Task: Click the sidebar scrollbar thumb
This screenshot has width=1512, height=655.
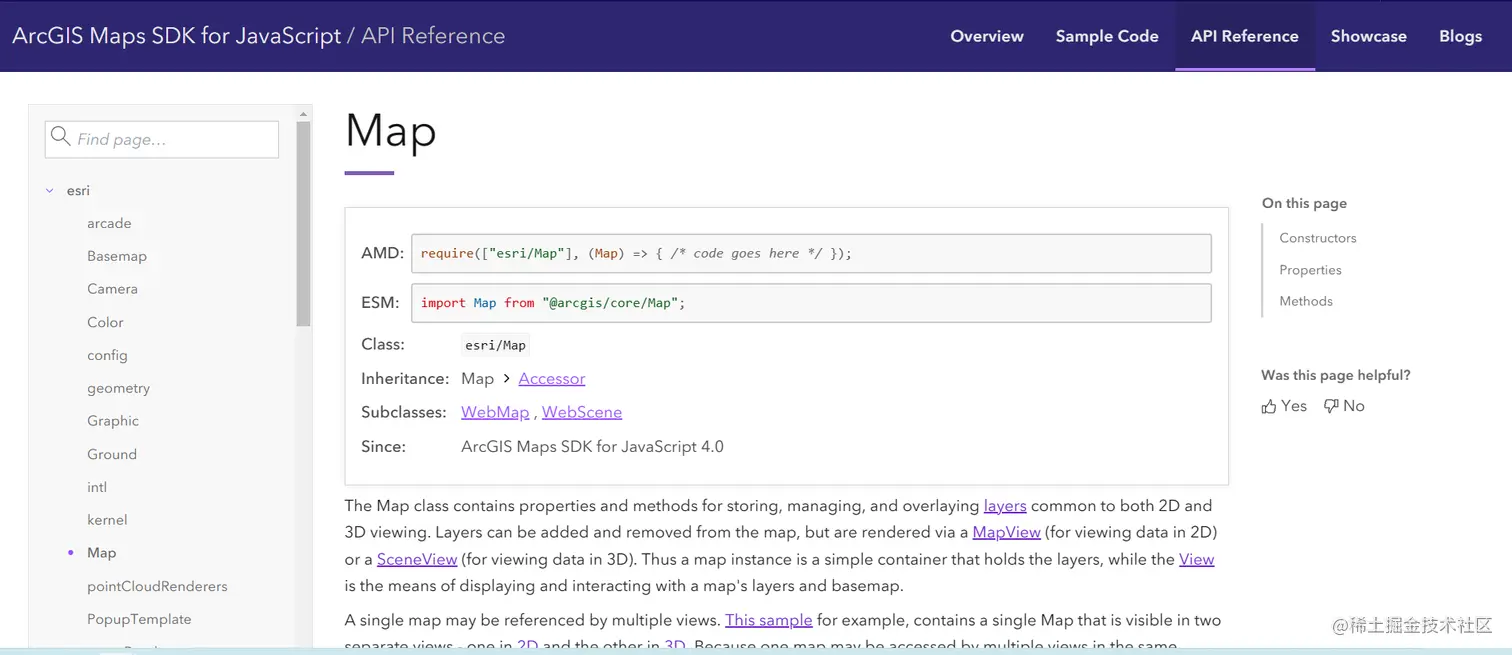Action: click(303, 224)
